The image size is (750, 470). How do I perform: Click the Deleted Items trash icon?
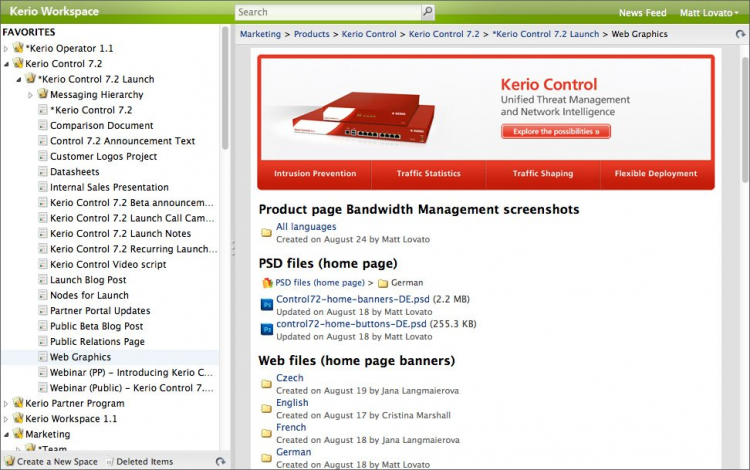110,461
